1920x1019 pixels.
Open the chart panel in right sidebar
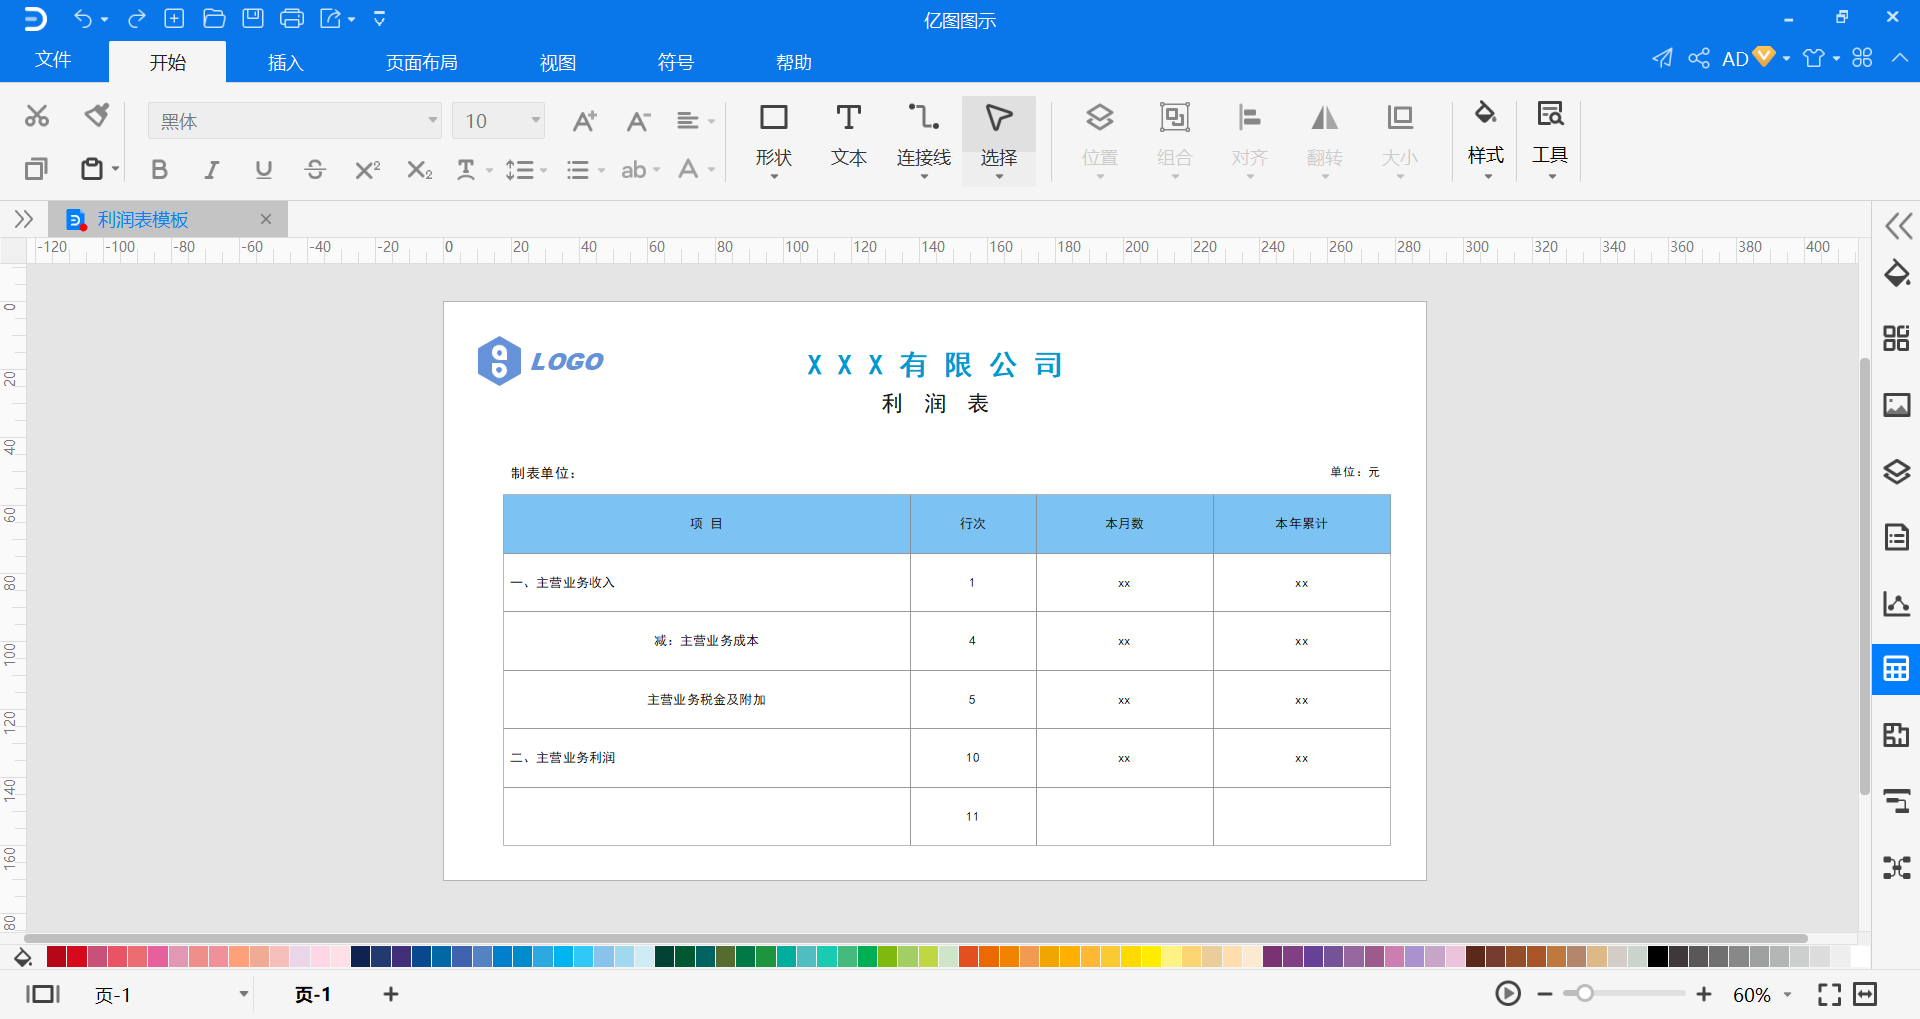pos(1896,603)
